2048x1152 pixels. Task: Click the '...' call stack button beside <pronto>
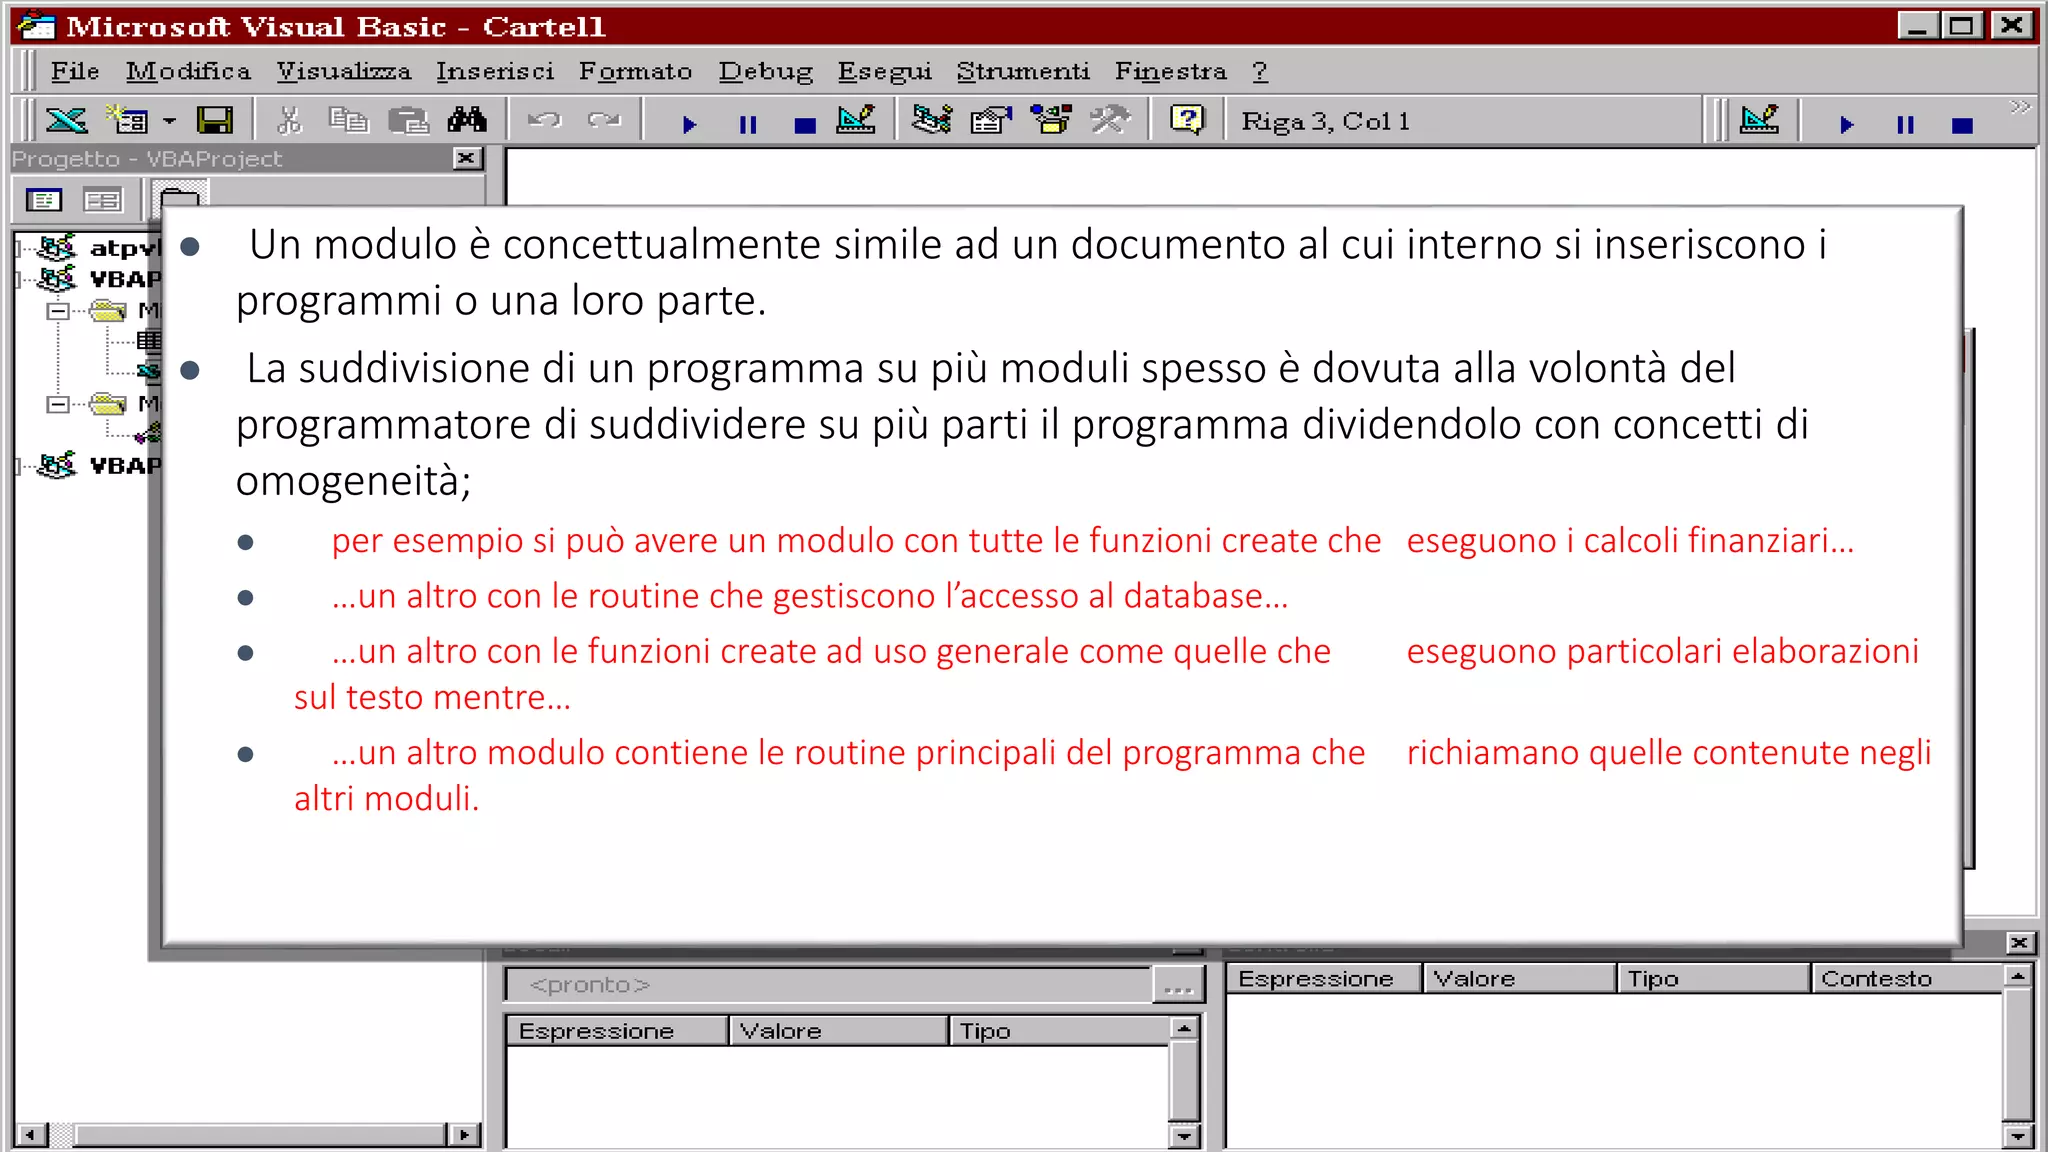[1178, 985]
